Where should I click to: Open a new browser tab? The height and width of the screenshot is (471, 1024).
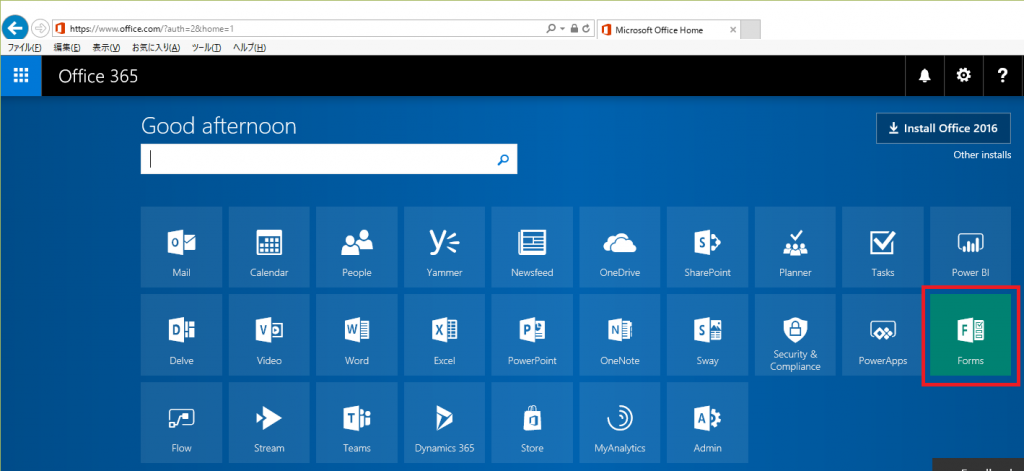[x=751, y=30]
